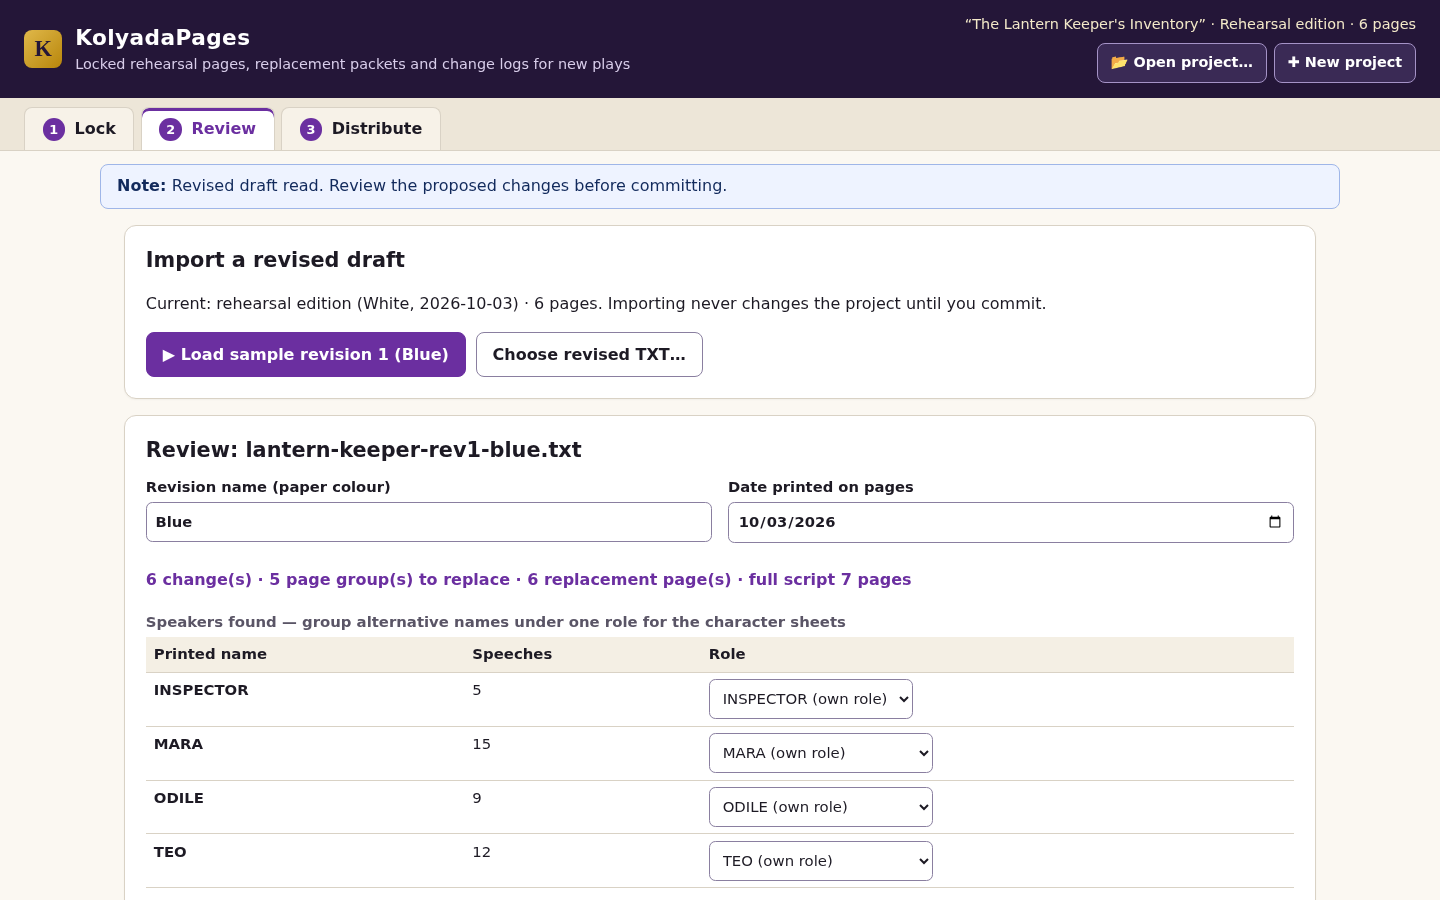1440x900 pixels.
Task: Click the Open project… button
Action: [1182, 63]
